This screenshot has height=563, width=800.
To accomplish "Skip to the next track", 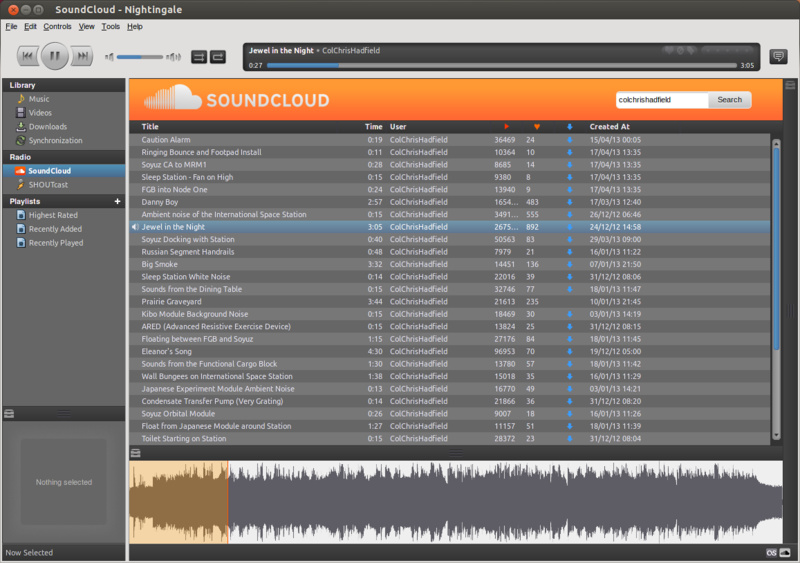I will [82, 56].
